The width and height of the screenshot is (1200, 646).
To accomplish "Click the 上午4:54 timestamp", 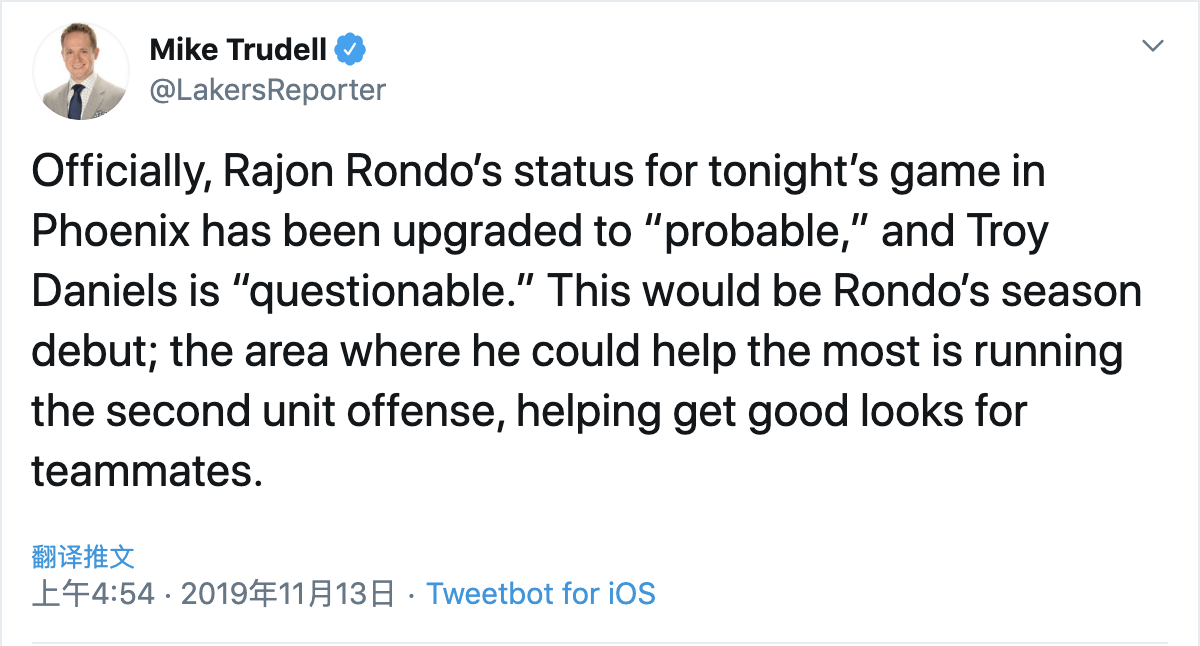I will point(93,593).
